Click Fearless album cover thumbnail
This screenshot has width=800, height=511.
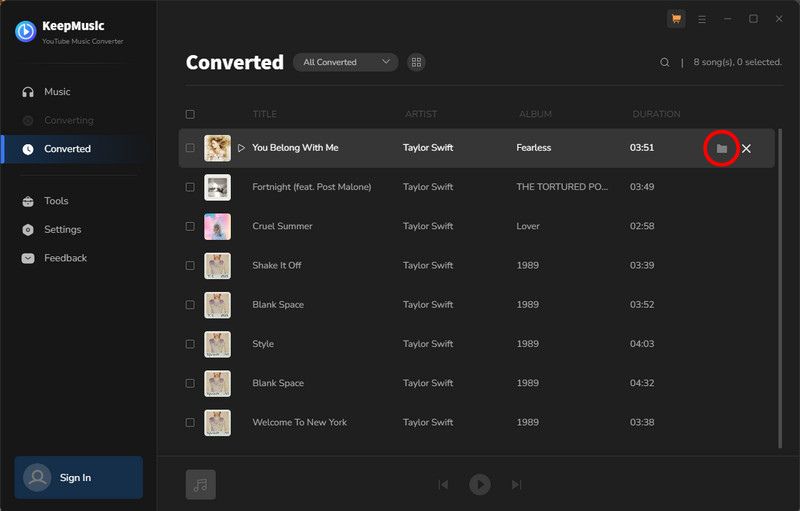coord(217,148)
